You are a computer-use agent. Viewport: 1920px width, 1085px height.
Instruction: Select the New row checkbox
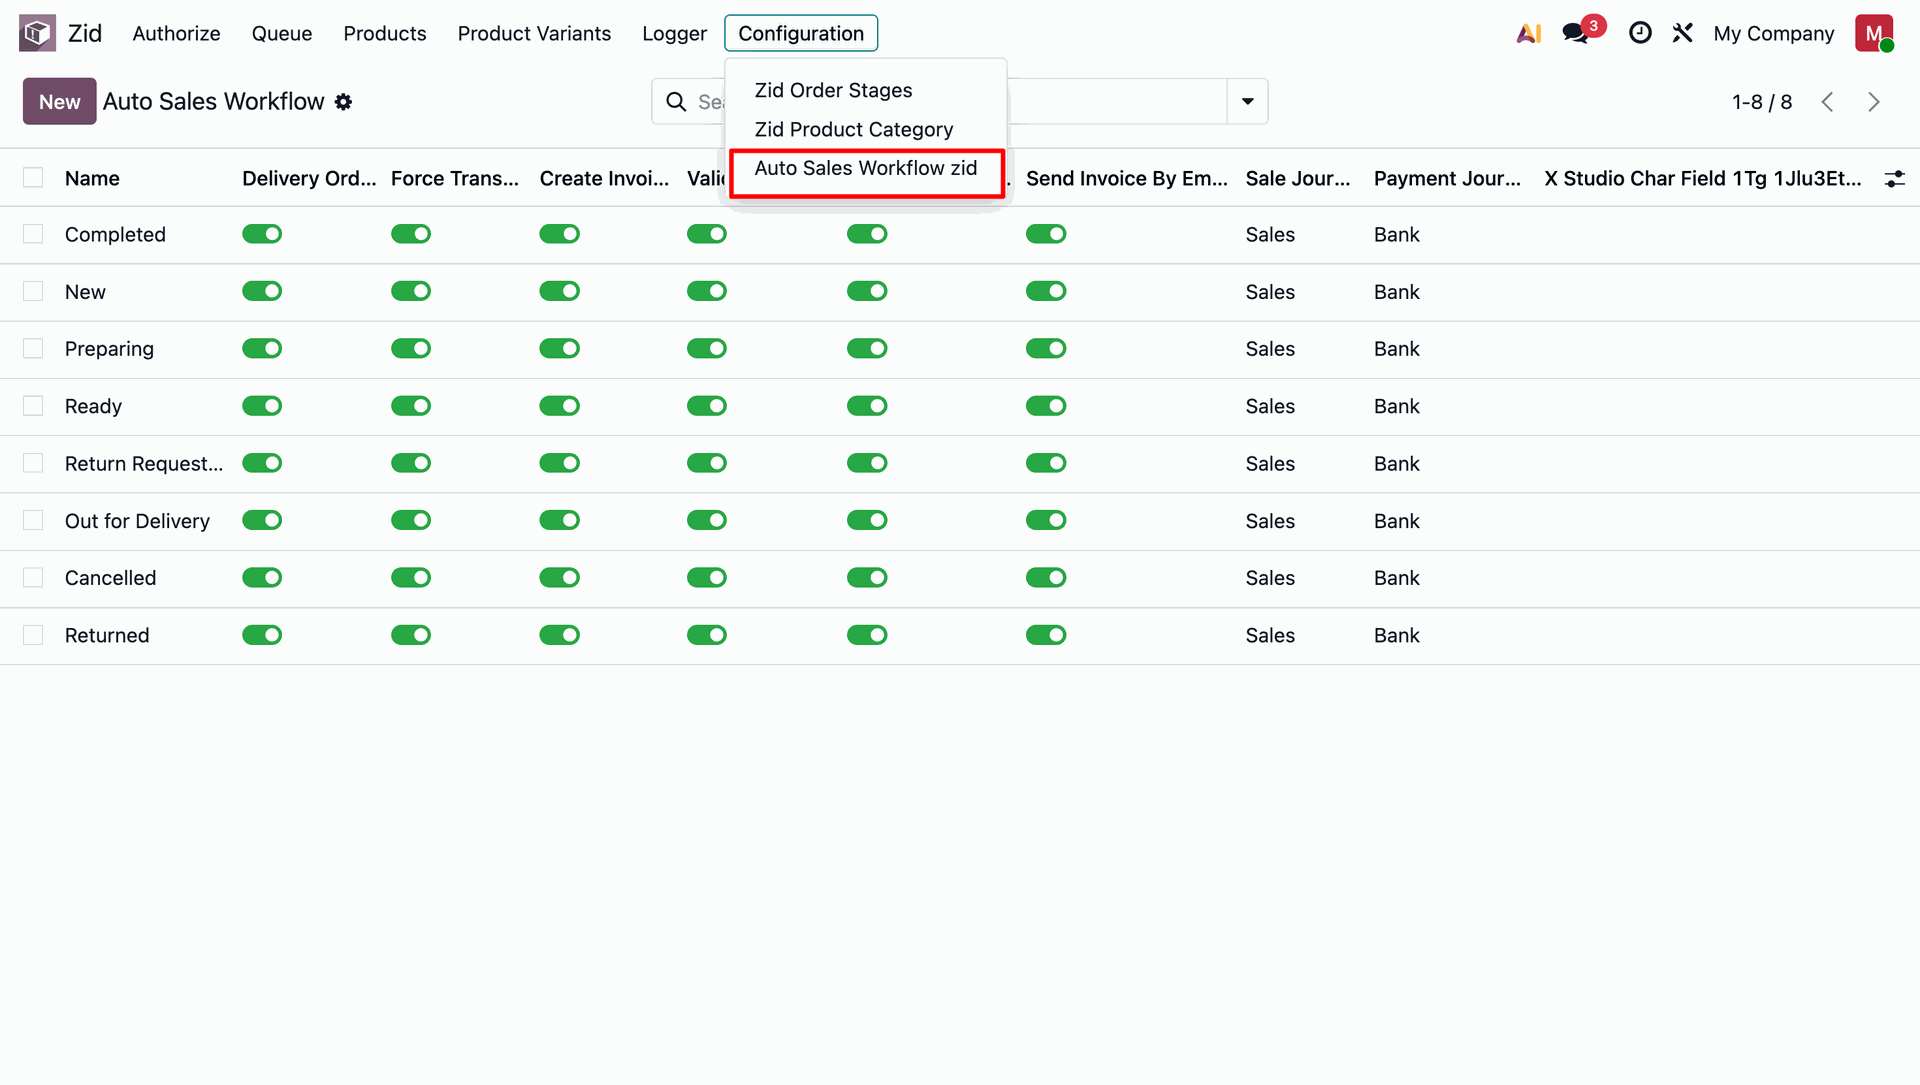pos(33,291)
